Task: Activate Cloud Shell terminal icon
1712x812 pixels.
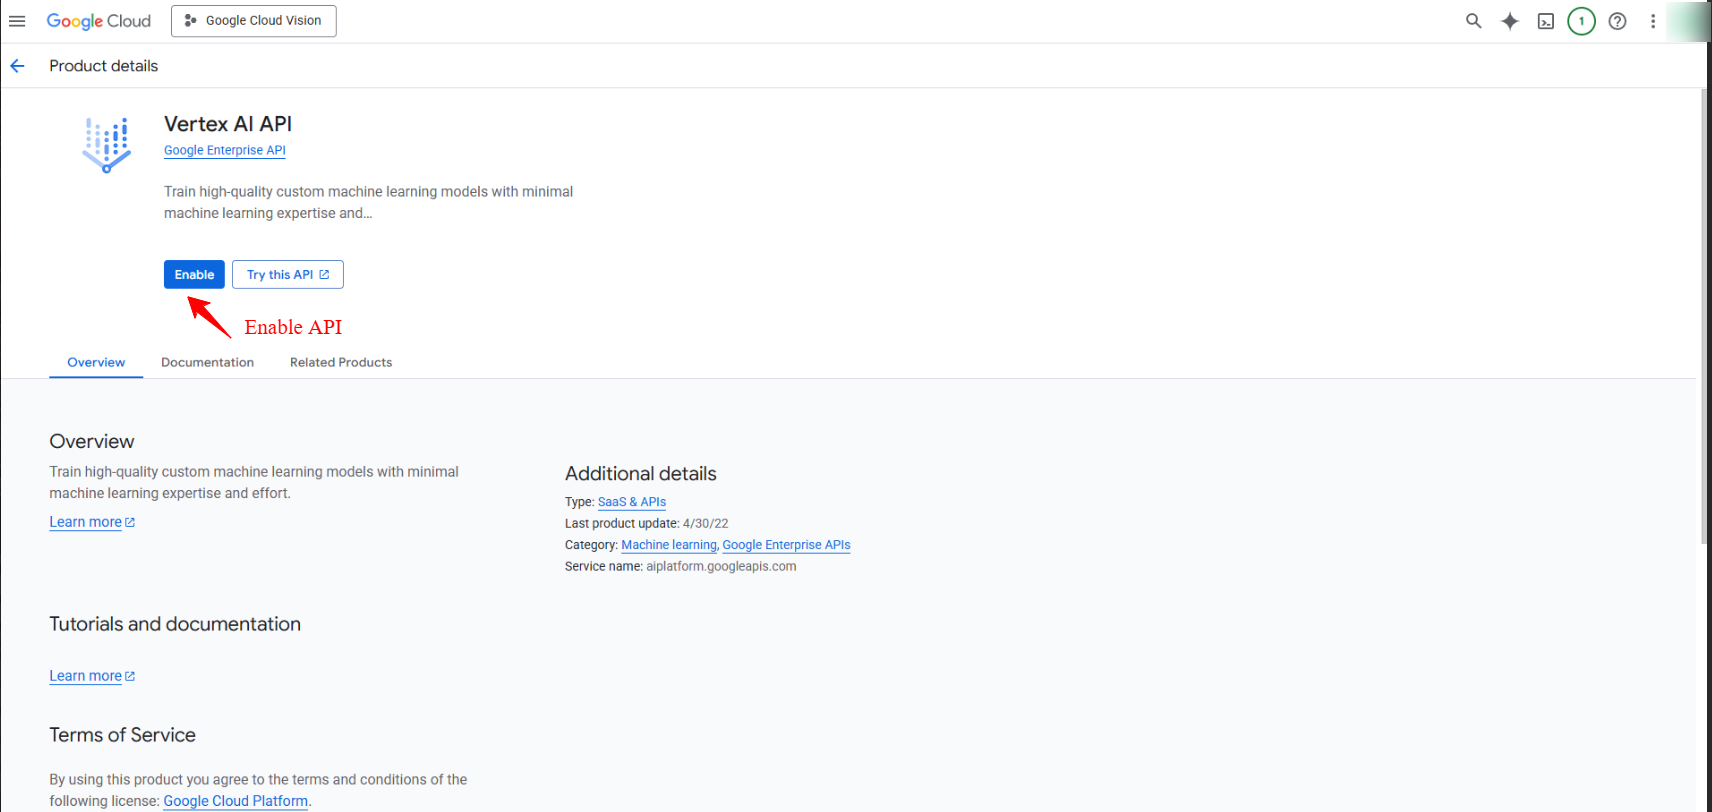Action: [1545, 21]
